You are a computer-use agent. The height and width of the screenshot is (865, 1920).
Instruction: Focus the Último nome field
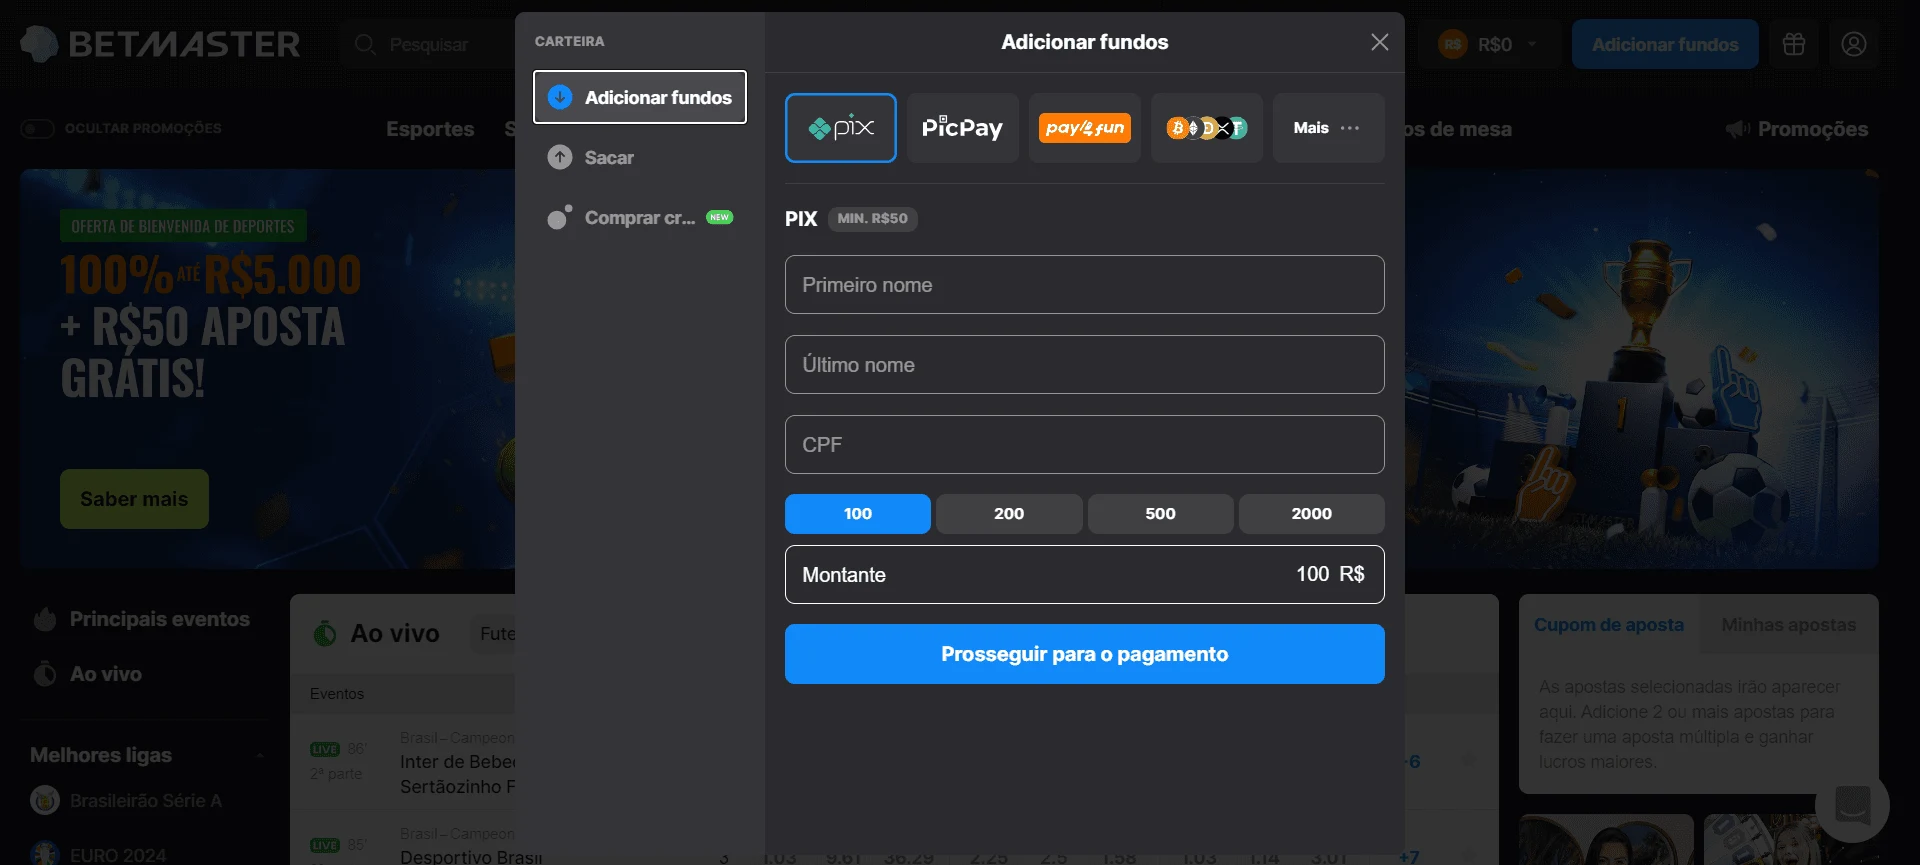[1084, 365]
